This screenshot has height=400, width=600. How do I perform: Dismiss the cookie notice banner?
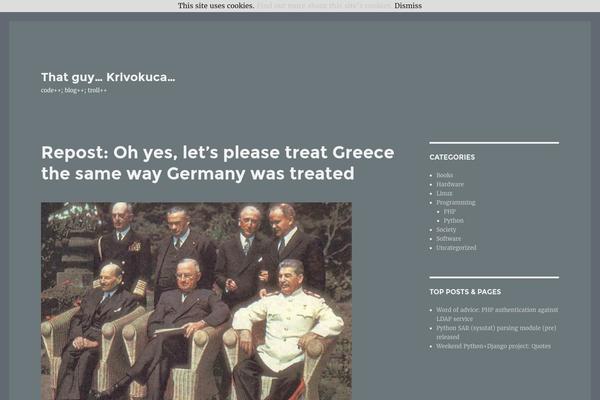408,6
